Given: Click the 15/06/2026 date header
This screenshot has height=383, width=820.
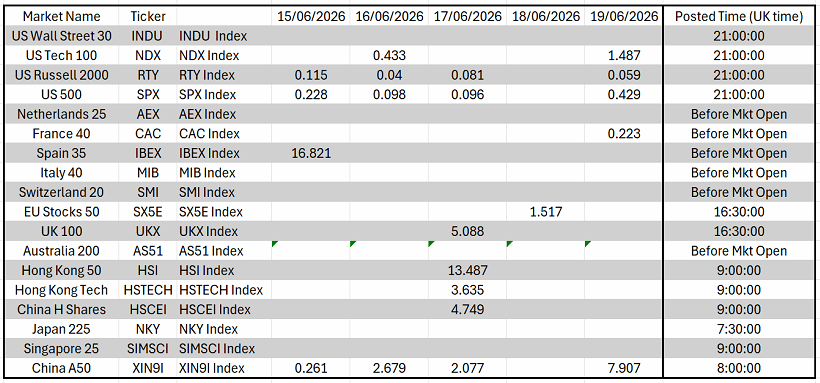Looking at the screenshot, I should point(311,16).
